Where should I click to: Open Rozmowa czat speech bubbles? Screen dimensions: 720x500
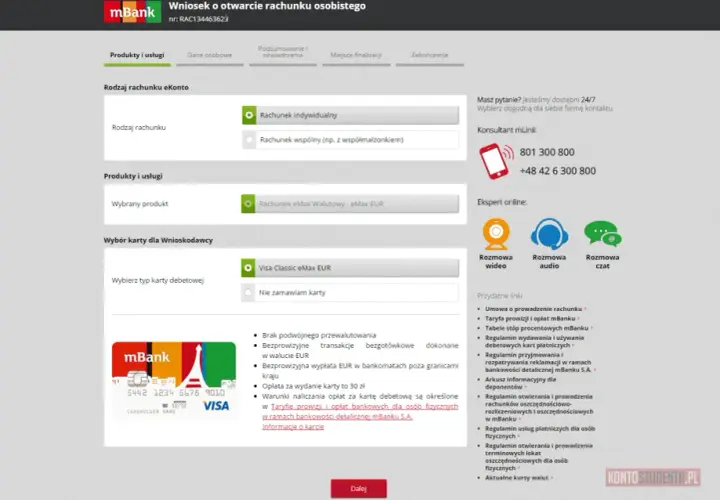click(x=602, y=244)
